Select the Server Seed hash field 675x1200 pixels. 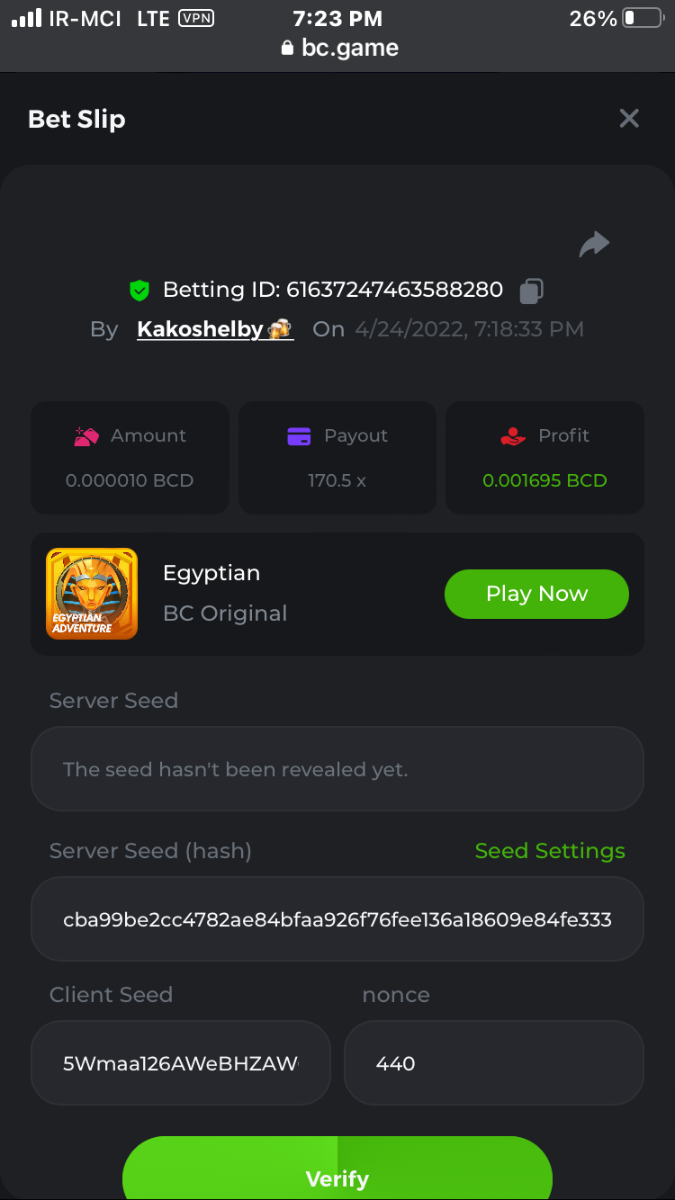337,919
